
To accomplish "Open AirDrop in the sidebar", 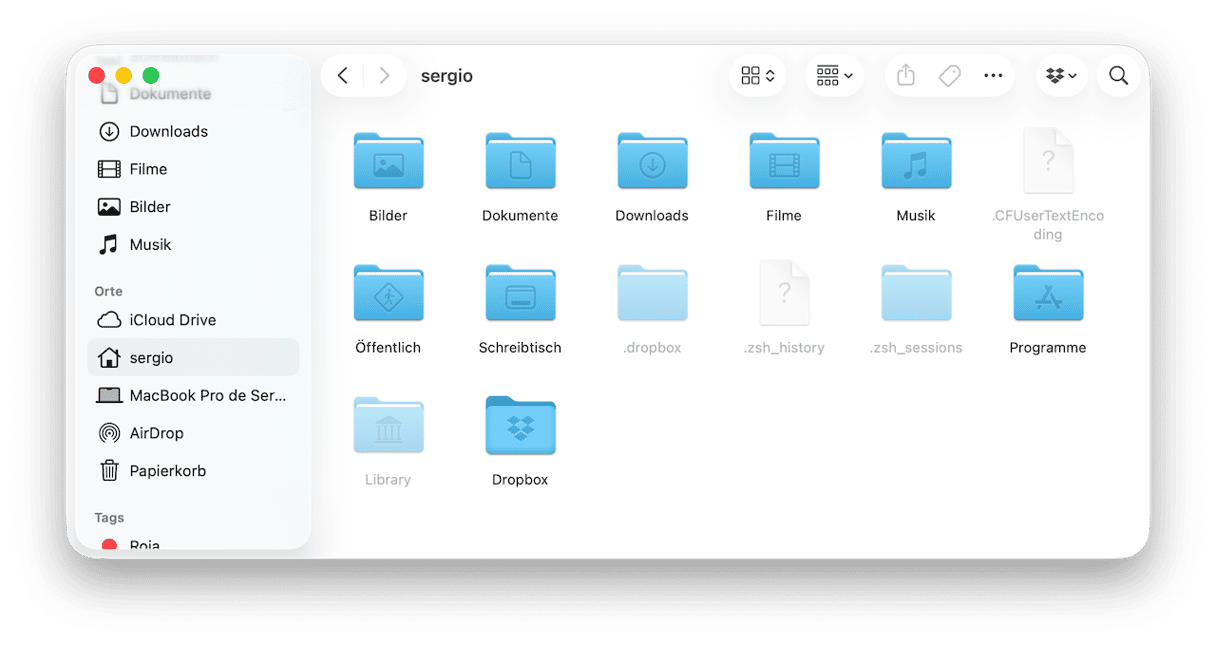I will [x=193, y=433].
